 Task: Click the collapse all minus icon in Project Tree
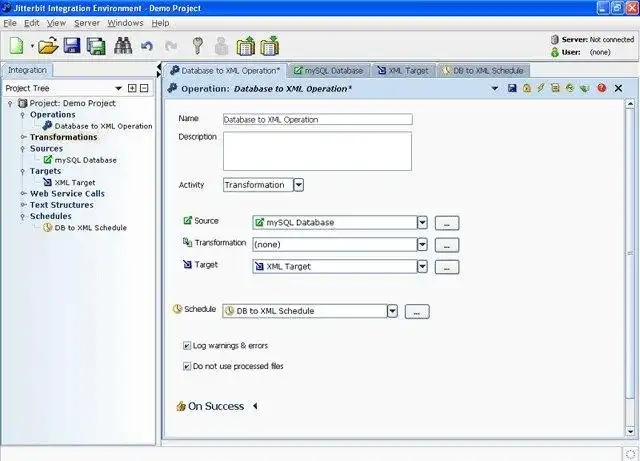144,88
